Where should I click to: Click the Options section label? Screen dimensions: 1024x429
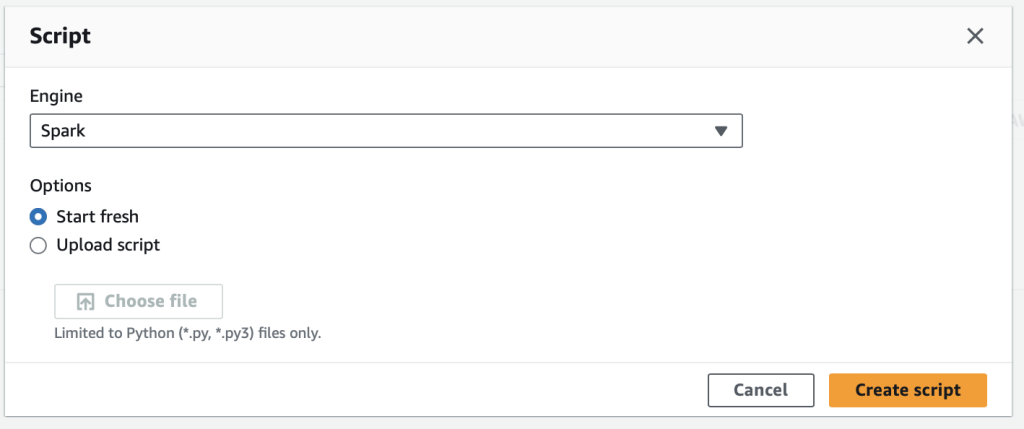click(x=61, y=185)
